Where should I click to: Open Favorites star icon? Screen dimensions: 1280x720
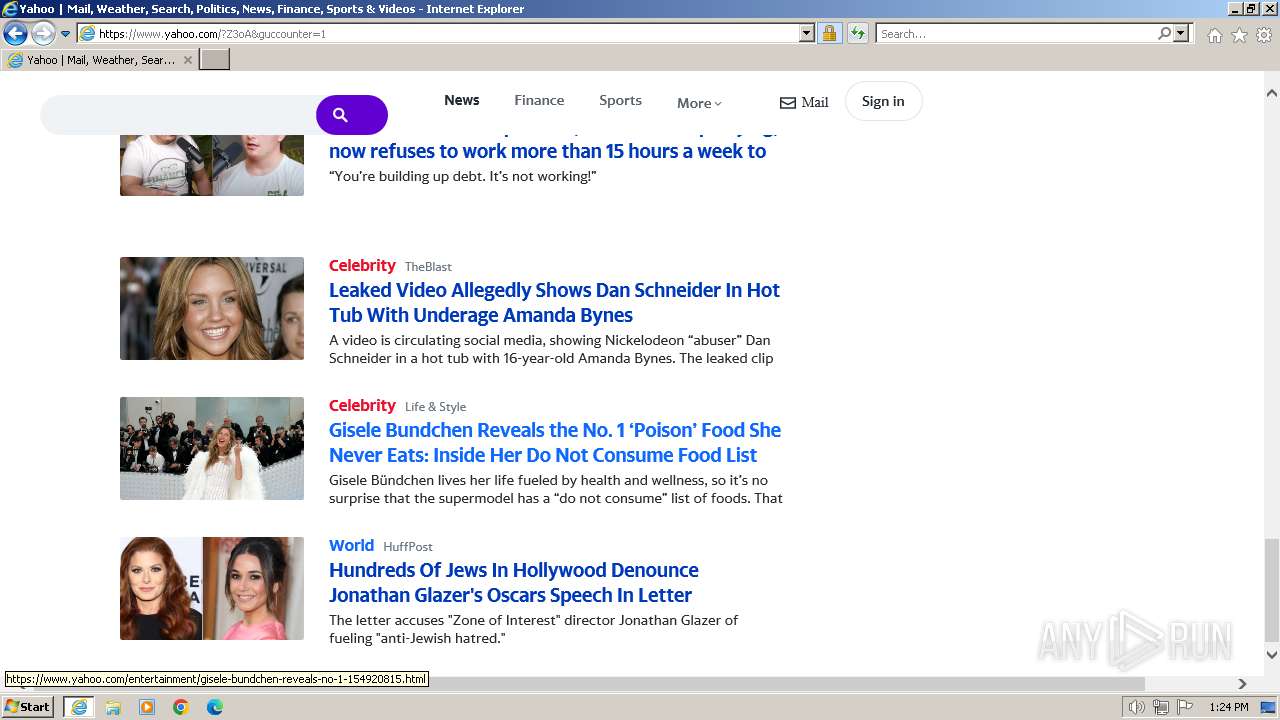(1239, 35)
